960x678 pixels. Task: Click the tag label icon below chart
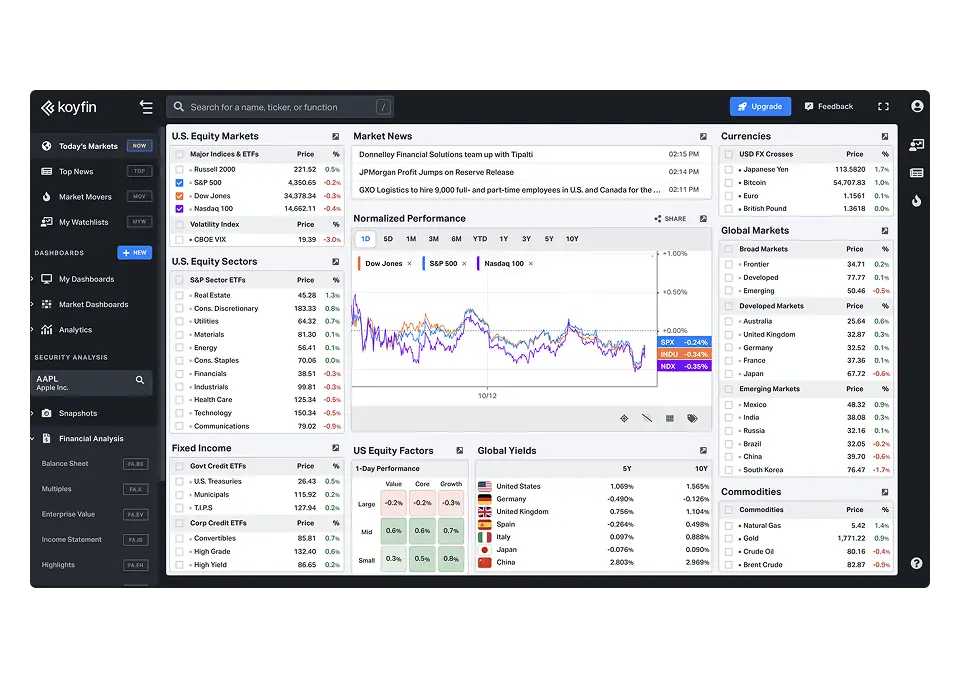click(x=692, y=418)
